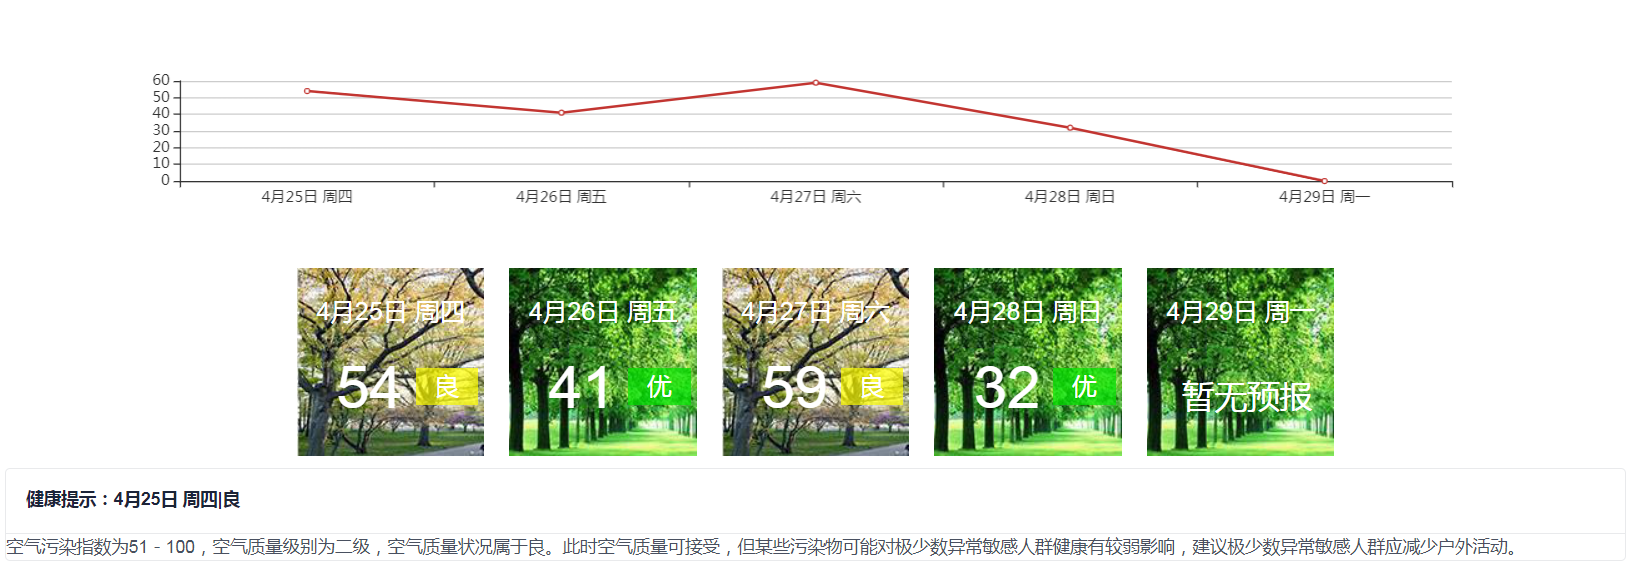Click the AQI value 54

tap(369, 388)
